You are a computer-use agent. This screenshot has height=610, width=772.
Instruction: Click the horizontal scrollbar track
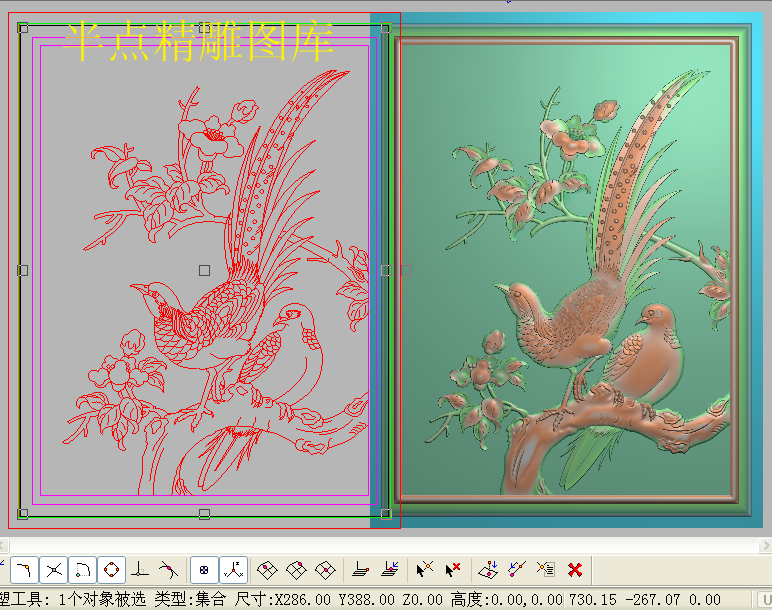point(384,546)
